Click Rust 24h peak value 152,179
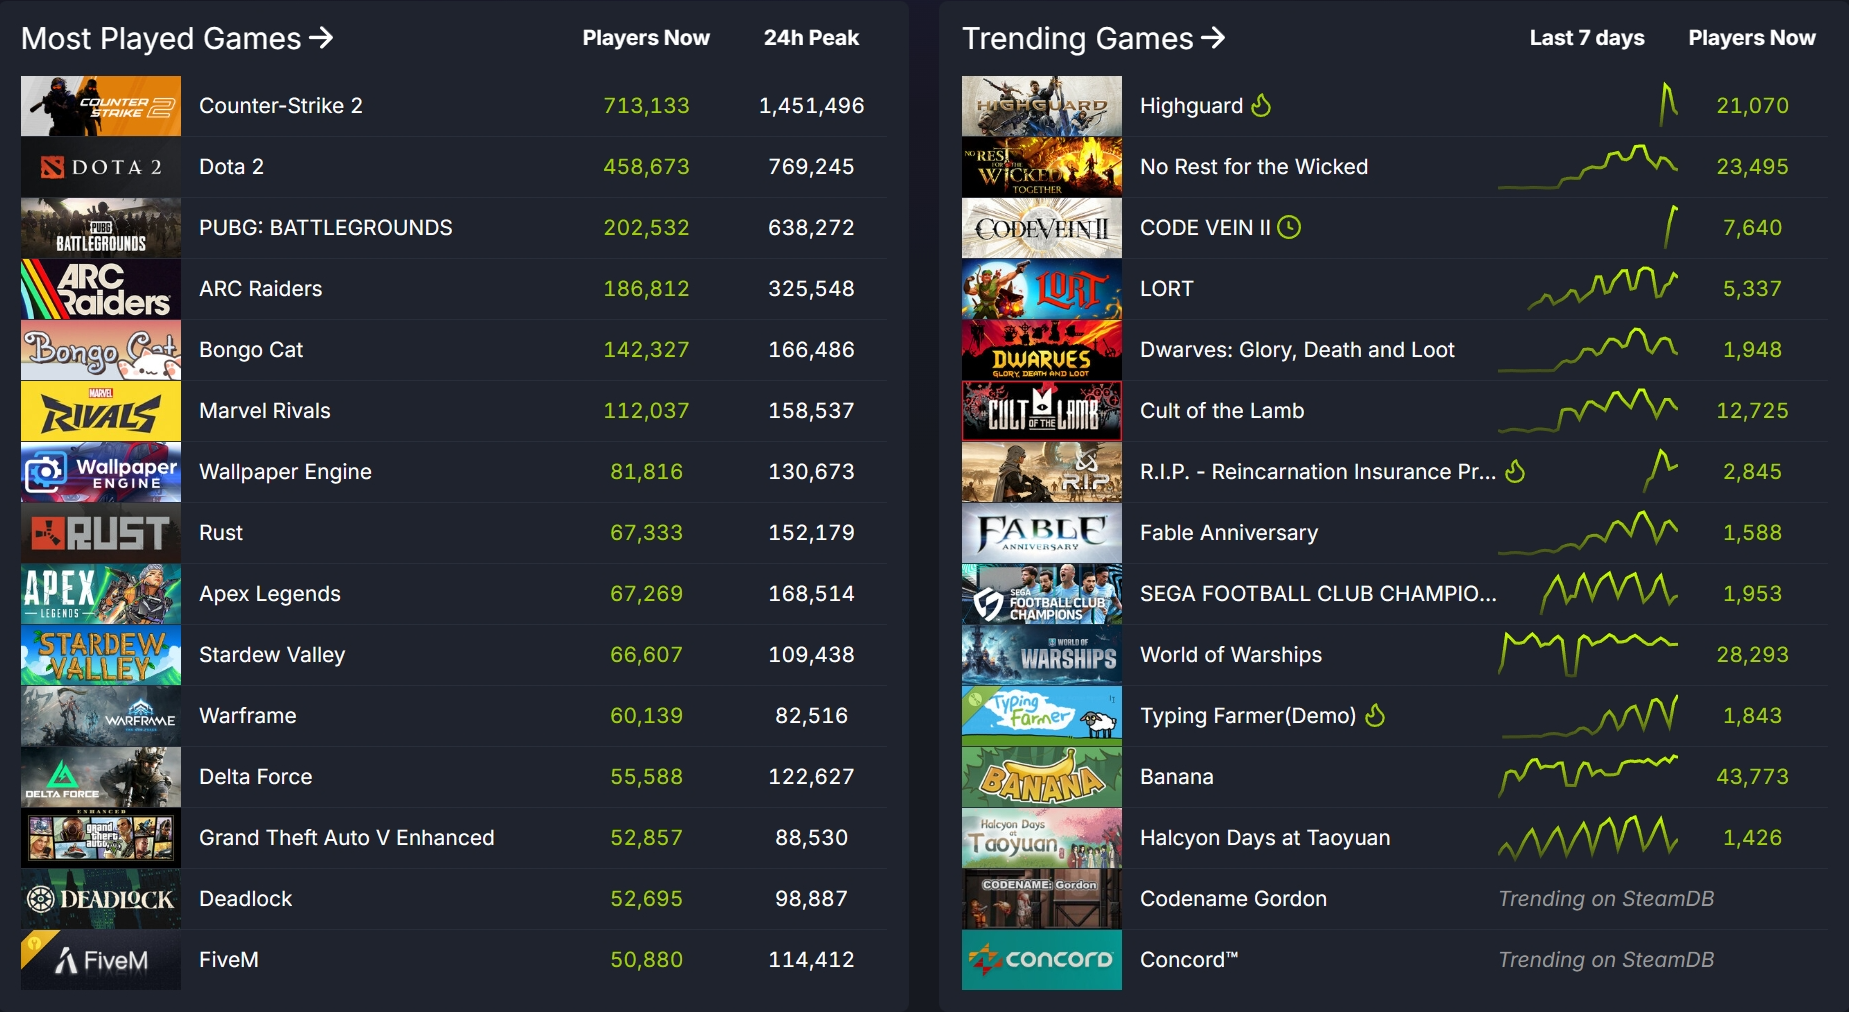1849x1012 pixels. pyautogui.click(x=811, y=533)
